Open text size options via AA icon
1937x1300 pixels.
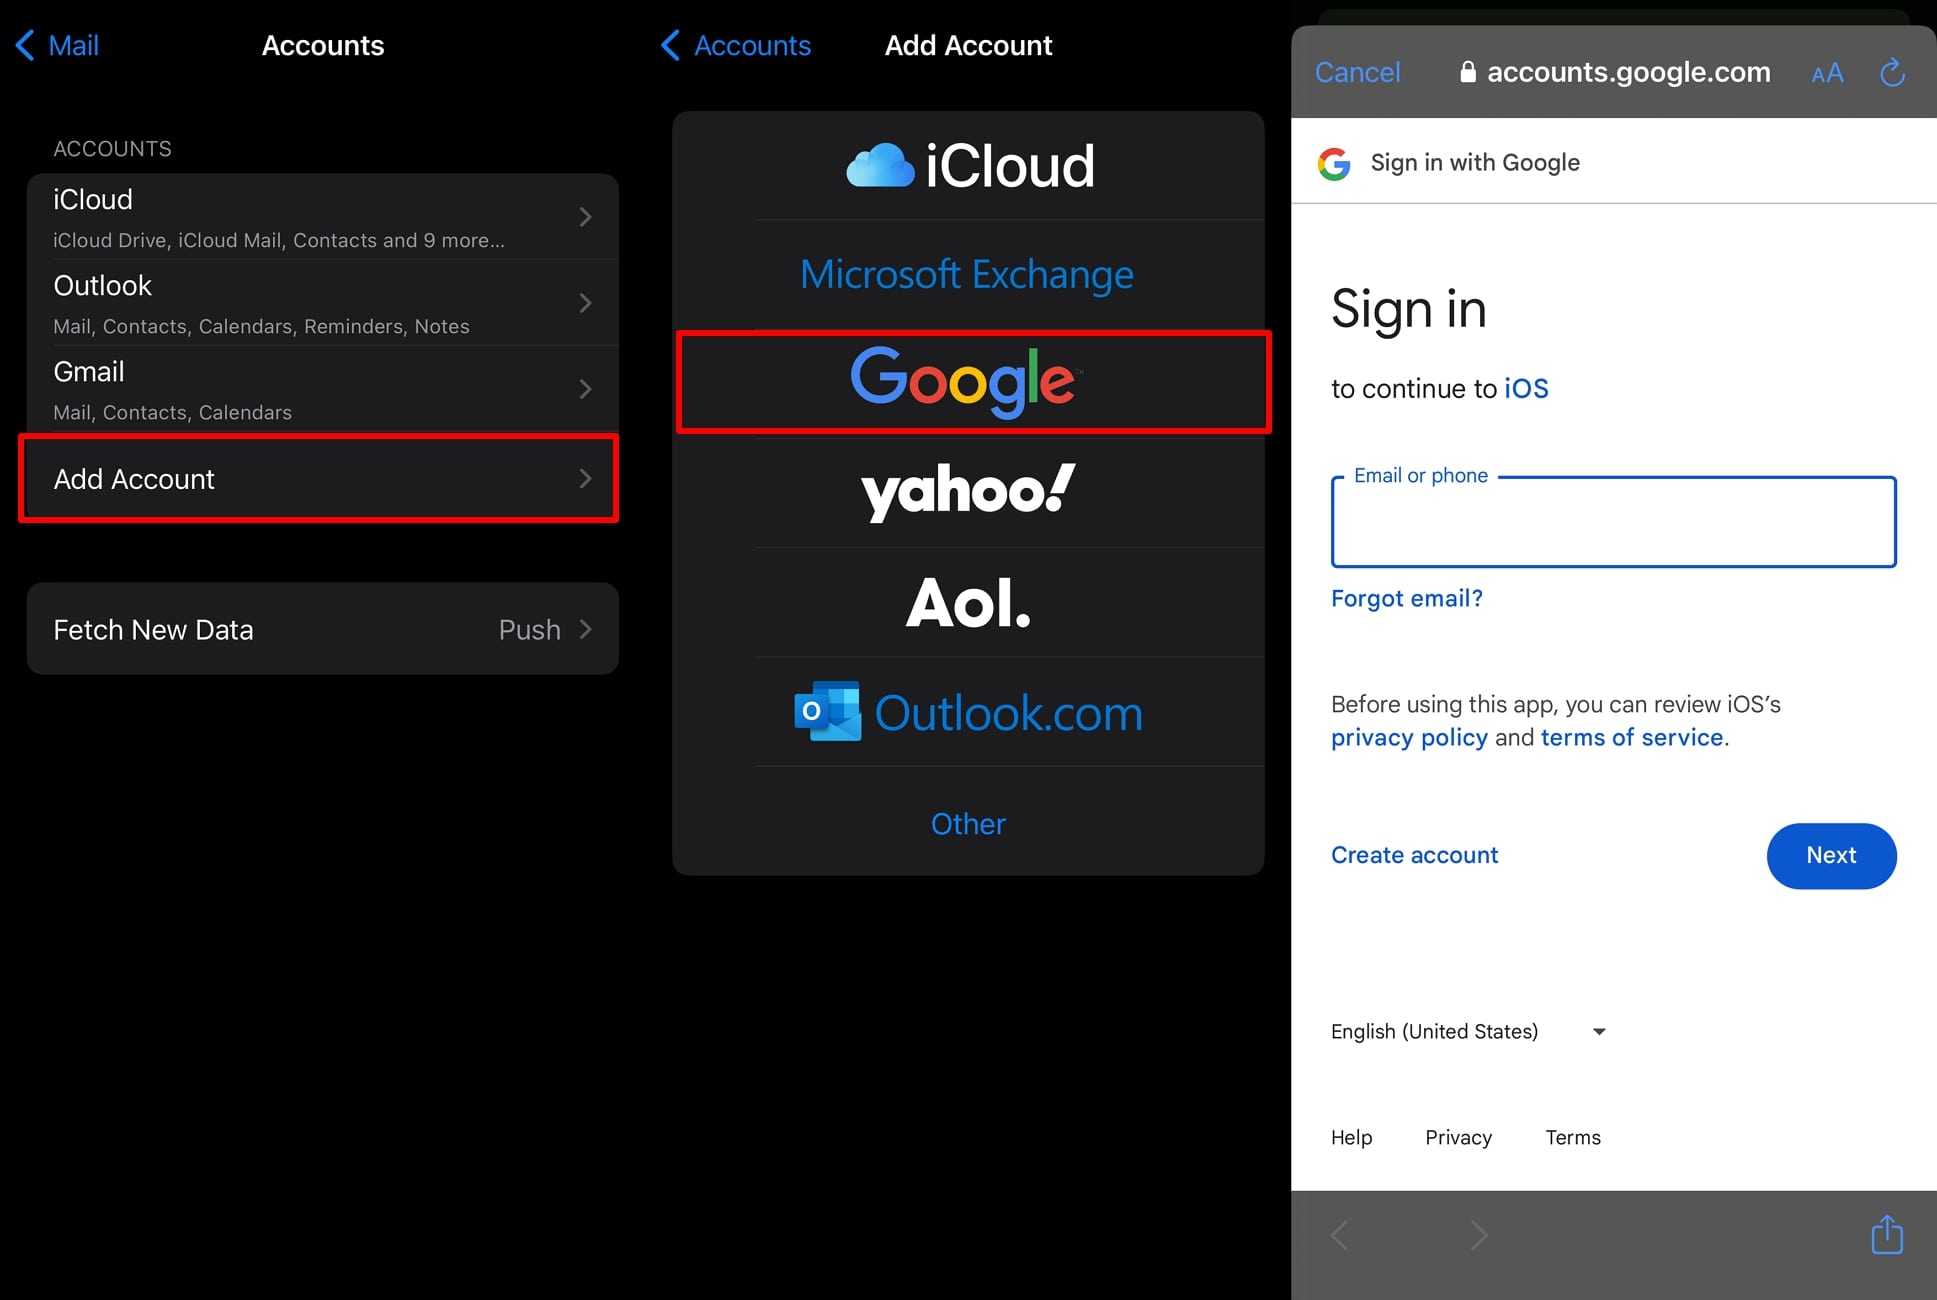point(1826,72)
